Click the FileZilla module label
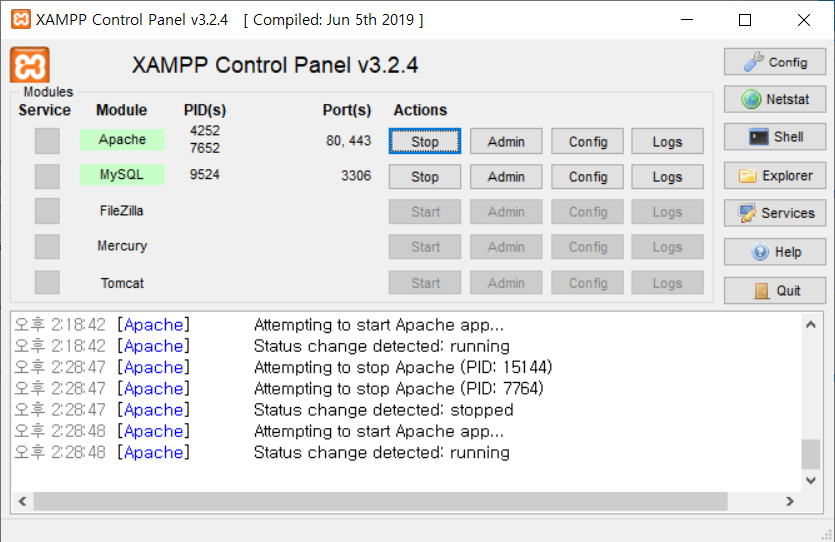This screenshot has height=542, width=835. 121,211
